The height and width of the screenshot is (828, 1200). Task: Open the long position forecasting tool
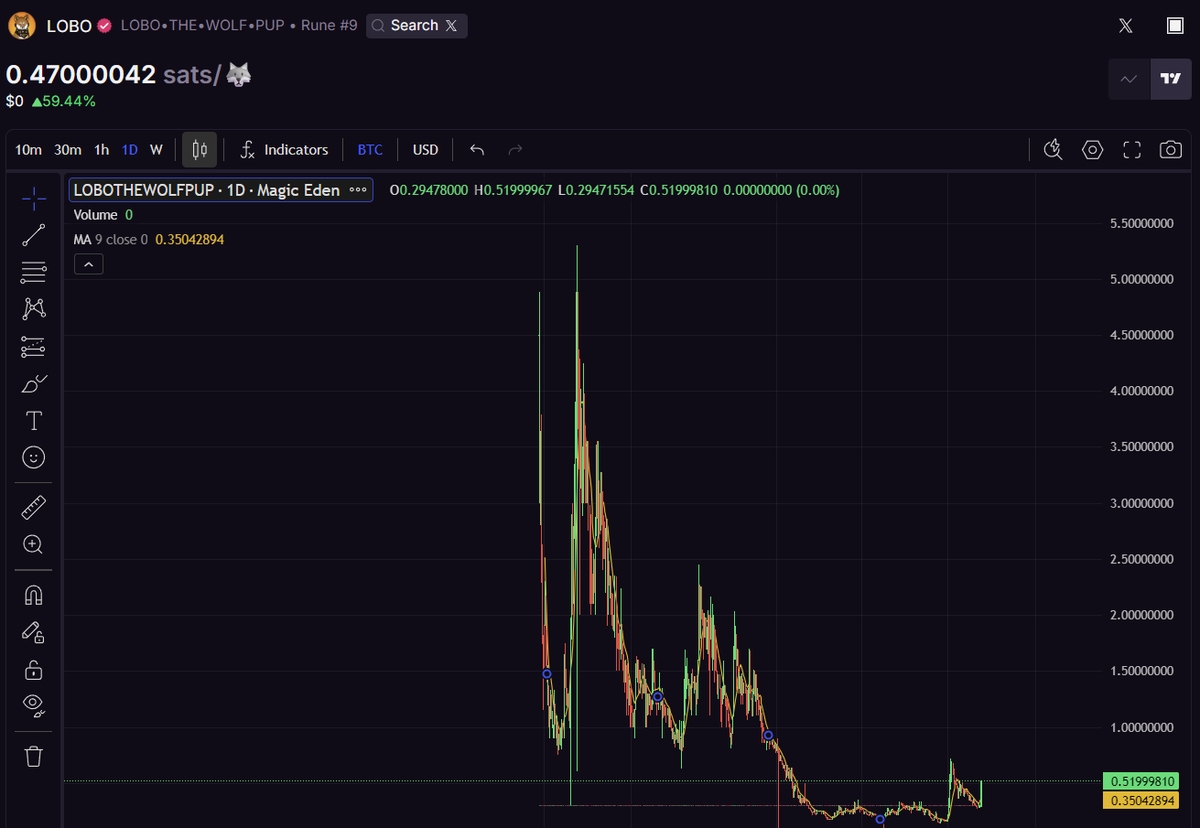tap(34, 346)
